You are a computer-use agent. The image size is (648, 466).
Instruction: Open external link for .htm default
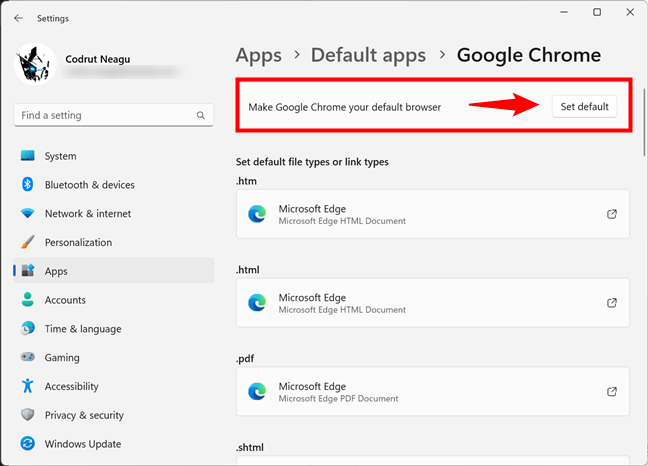[x=612, y=214]
